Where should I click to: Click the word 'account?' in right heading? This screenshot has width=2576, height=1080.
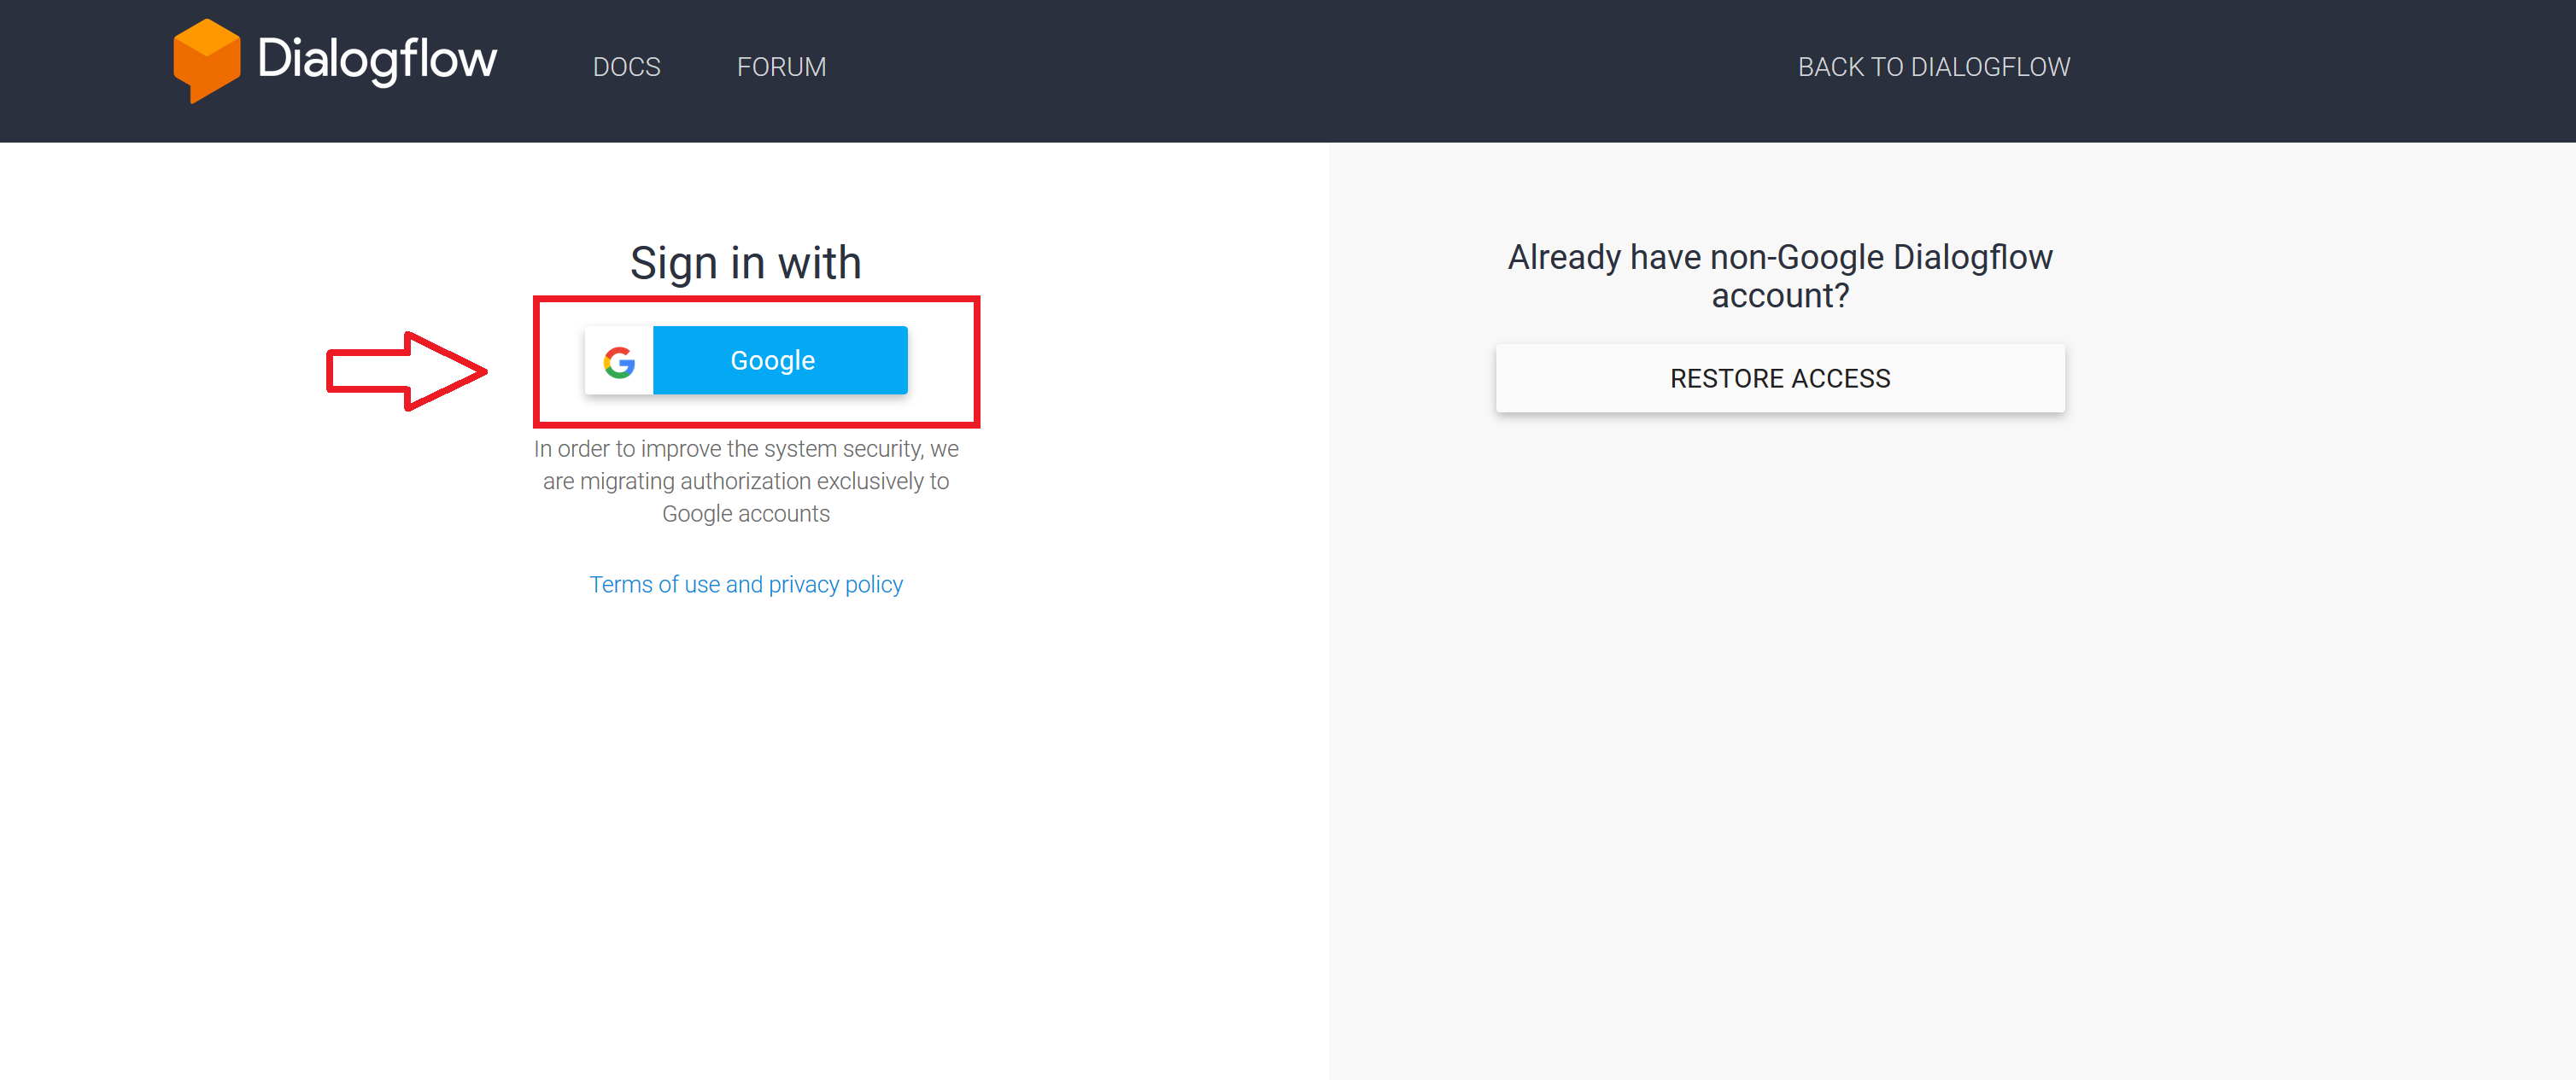(x=1780, y=296)
